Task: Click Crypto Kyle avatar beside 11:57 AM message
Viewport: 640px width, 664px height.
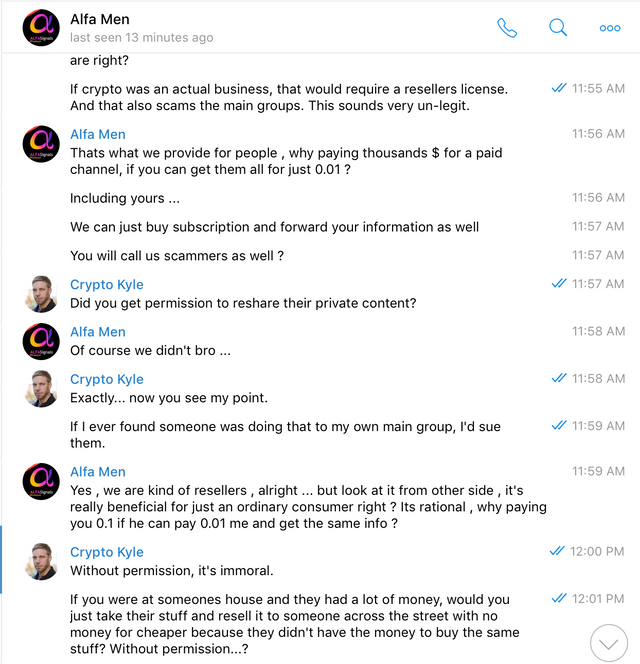Action: 41,294
